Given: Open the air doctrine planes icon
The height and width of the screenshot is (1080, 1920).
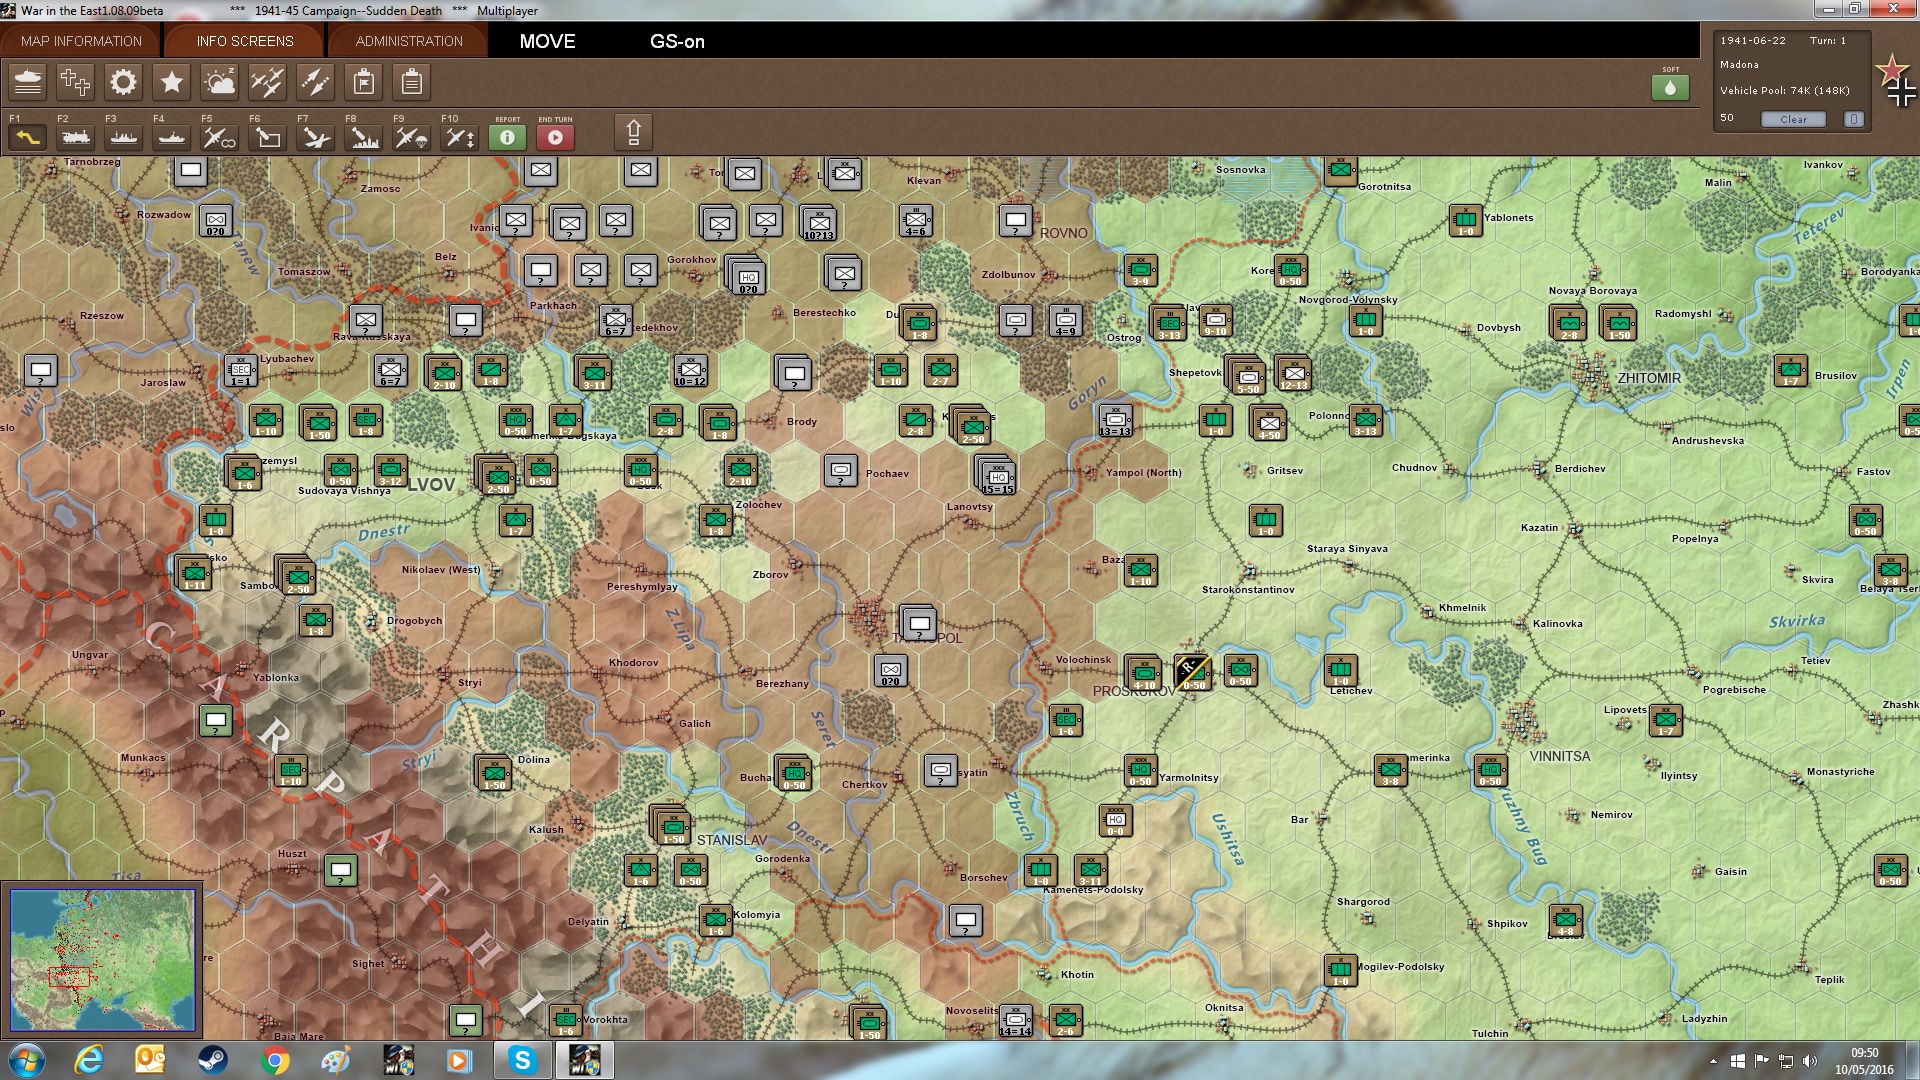Looking at the screenshot, I should click(267, 82).
